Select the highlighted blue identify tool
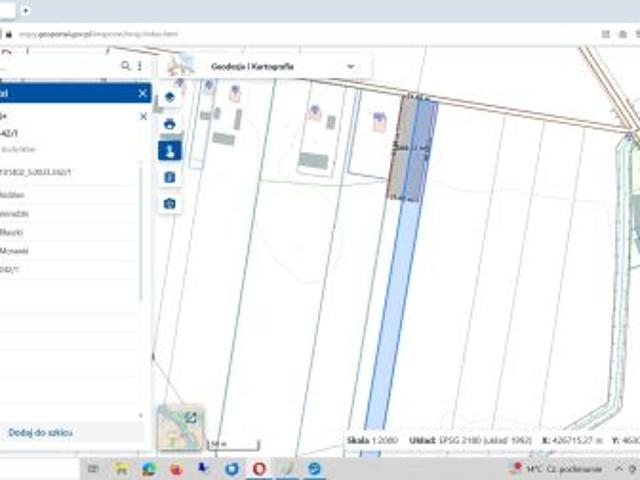 click(x=169, y=151)
